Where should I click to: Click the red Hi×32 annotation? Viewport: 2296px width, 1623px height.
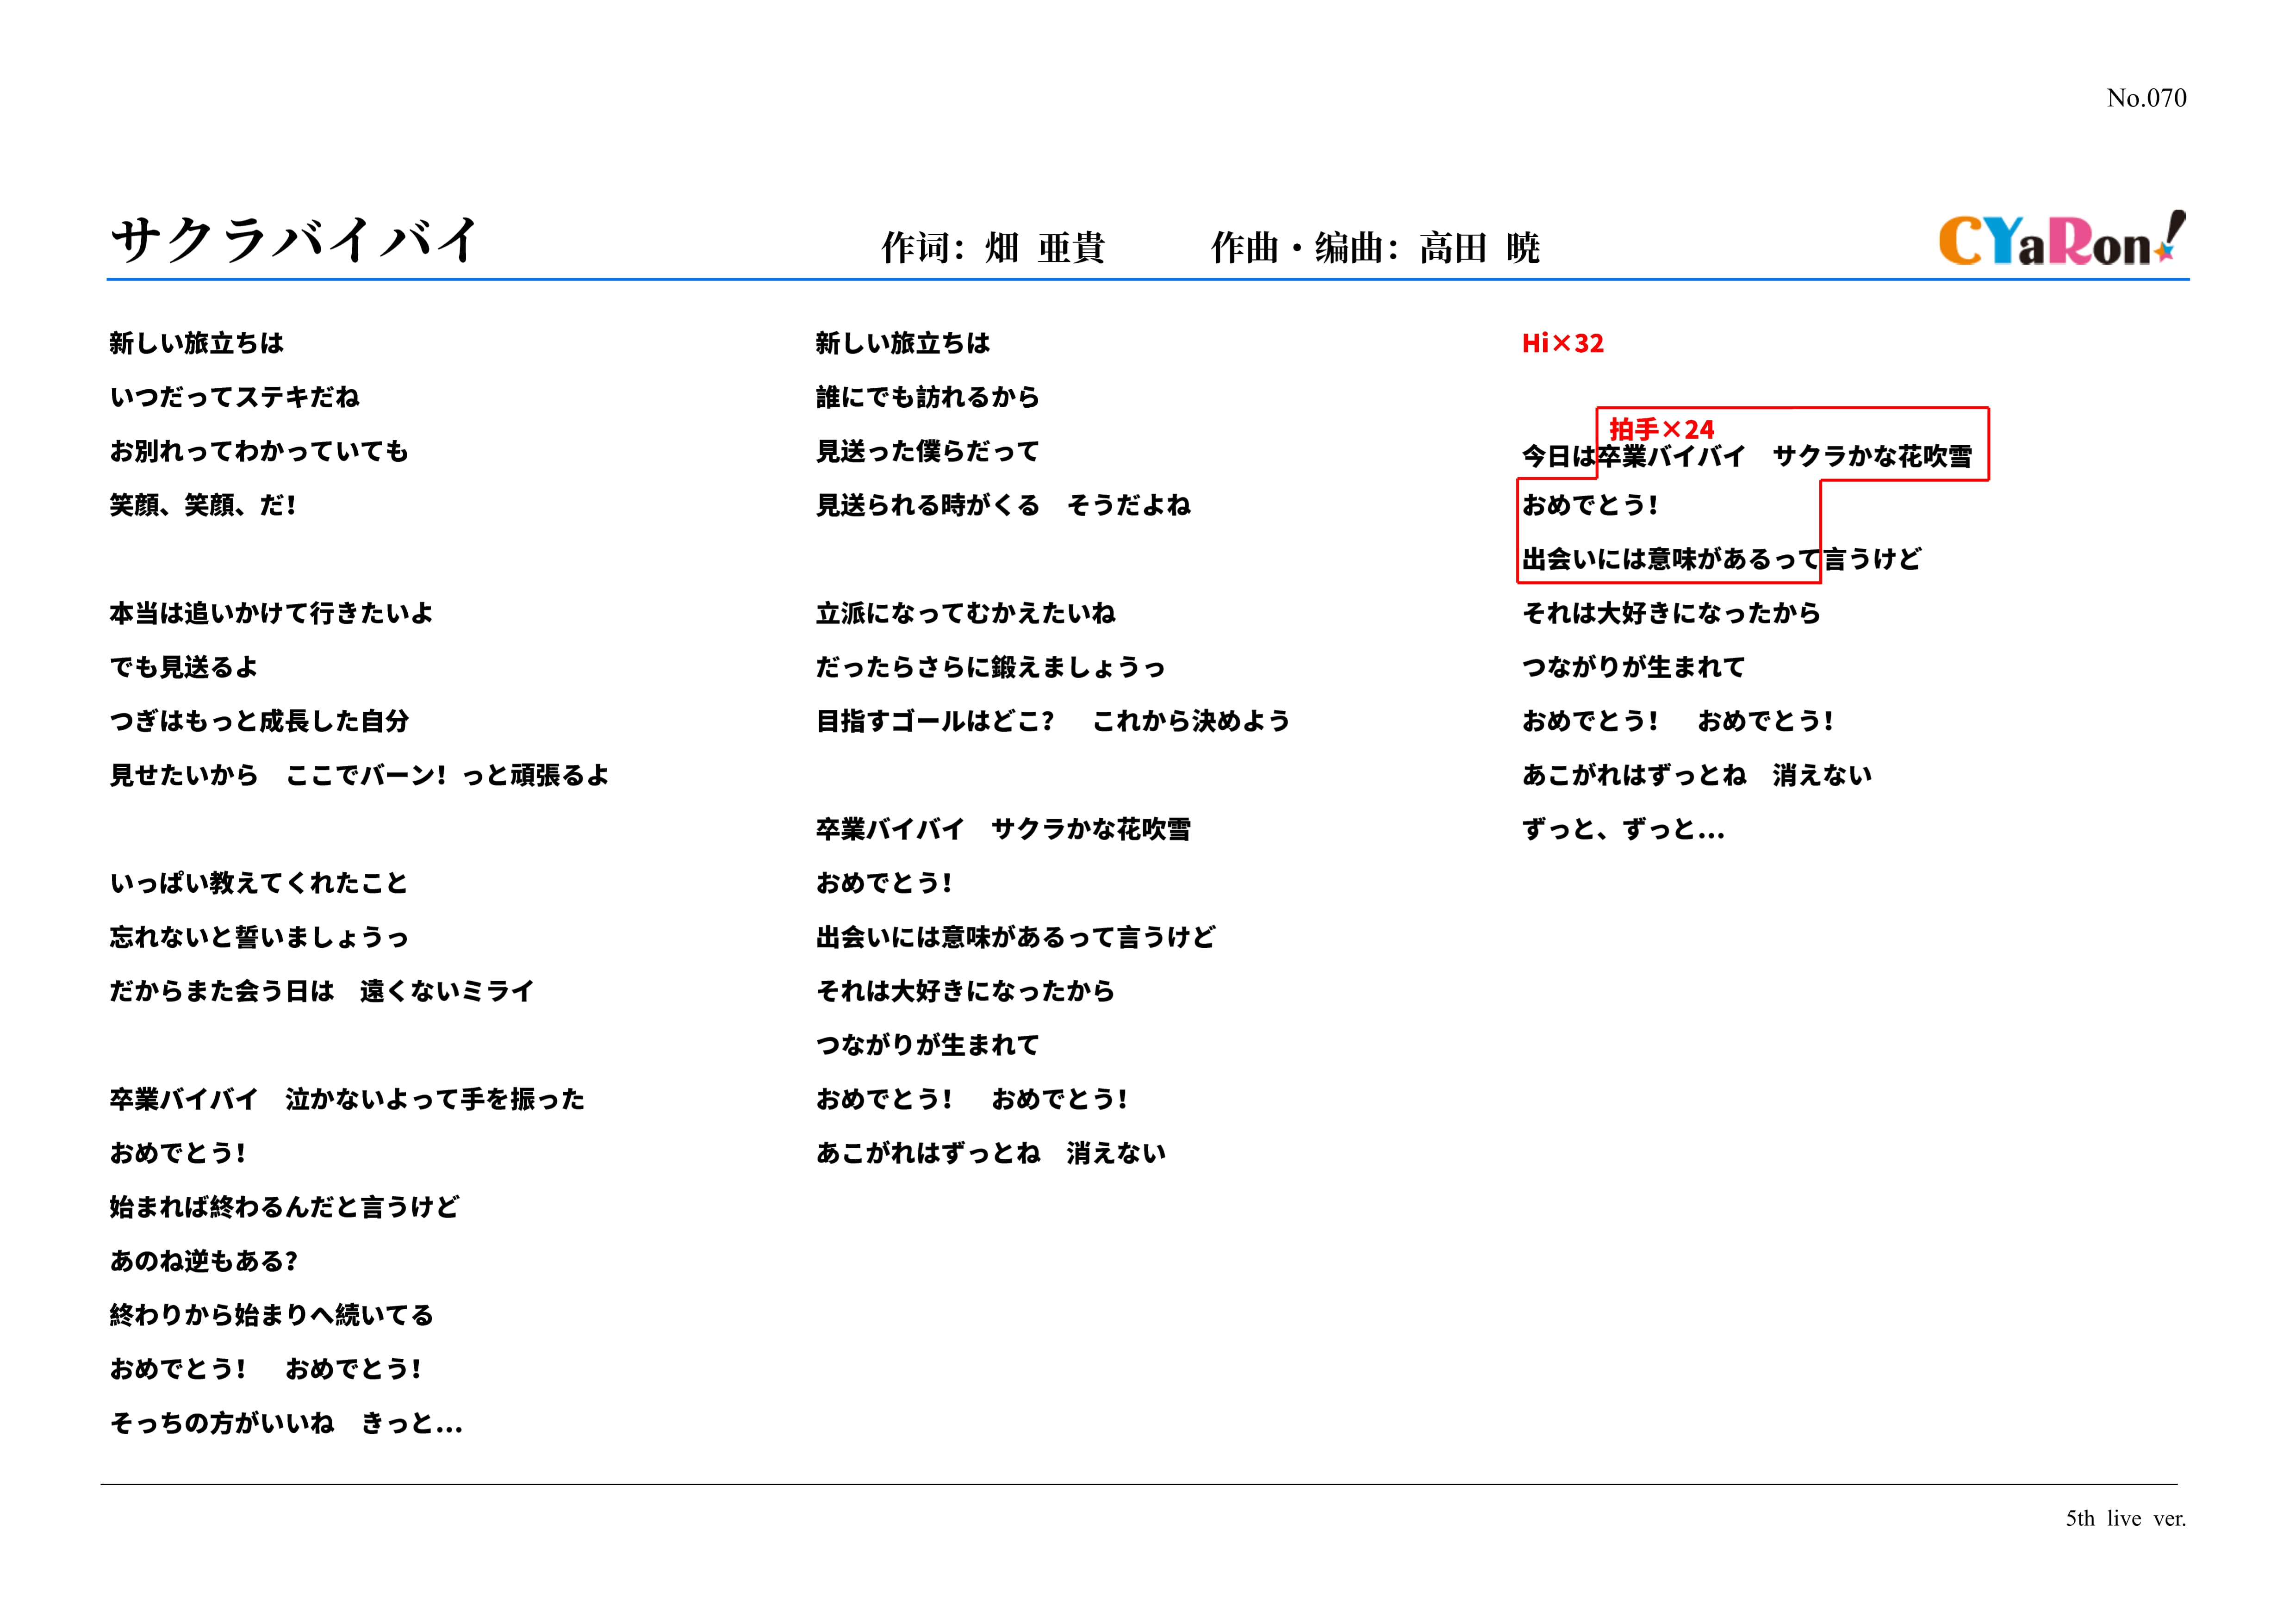point(1562,343)
